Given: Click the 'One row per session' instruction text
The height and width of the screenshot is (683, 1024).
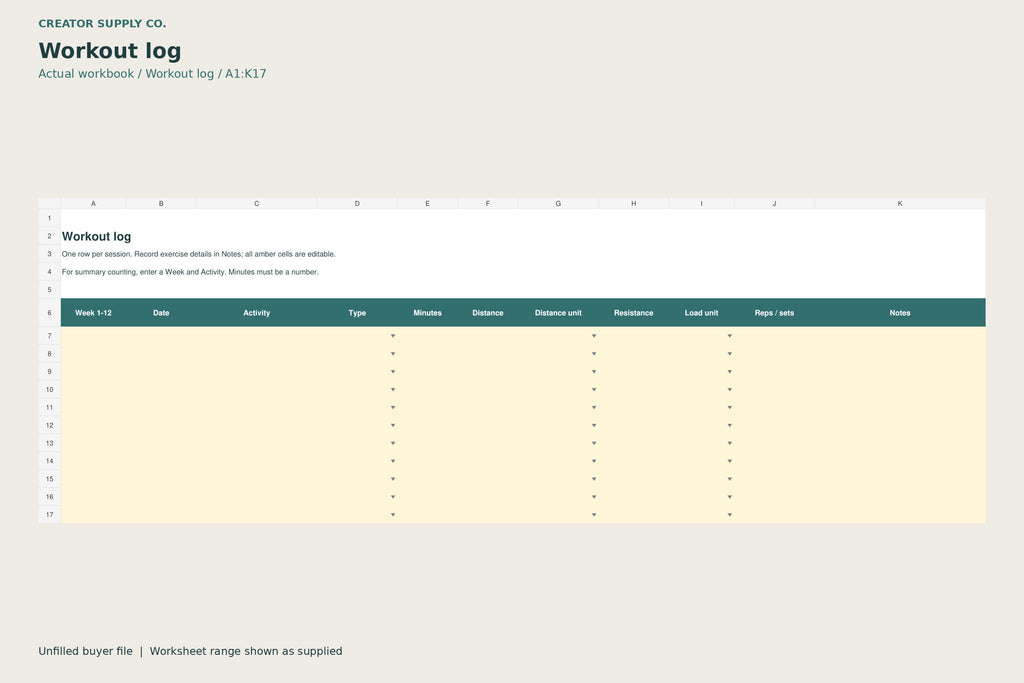Looking at the screenshot, I should point(199,254).
